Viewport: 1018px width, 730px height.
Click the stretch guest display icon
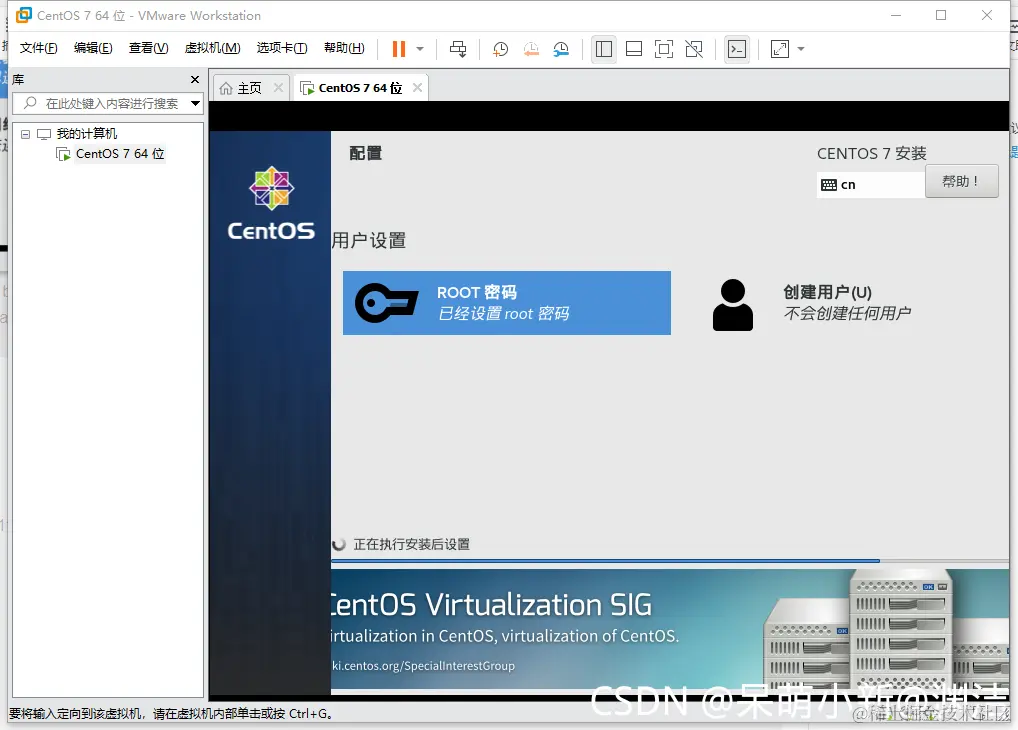tap(779, 49)
